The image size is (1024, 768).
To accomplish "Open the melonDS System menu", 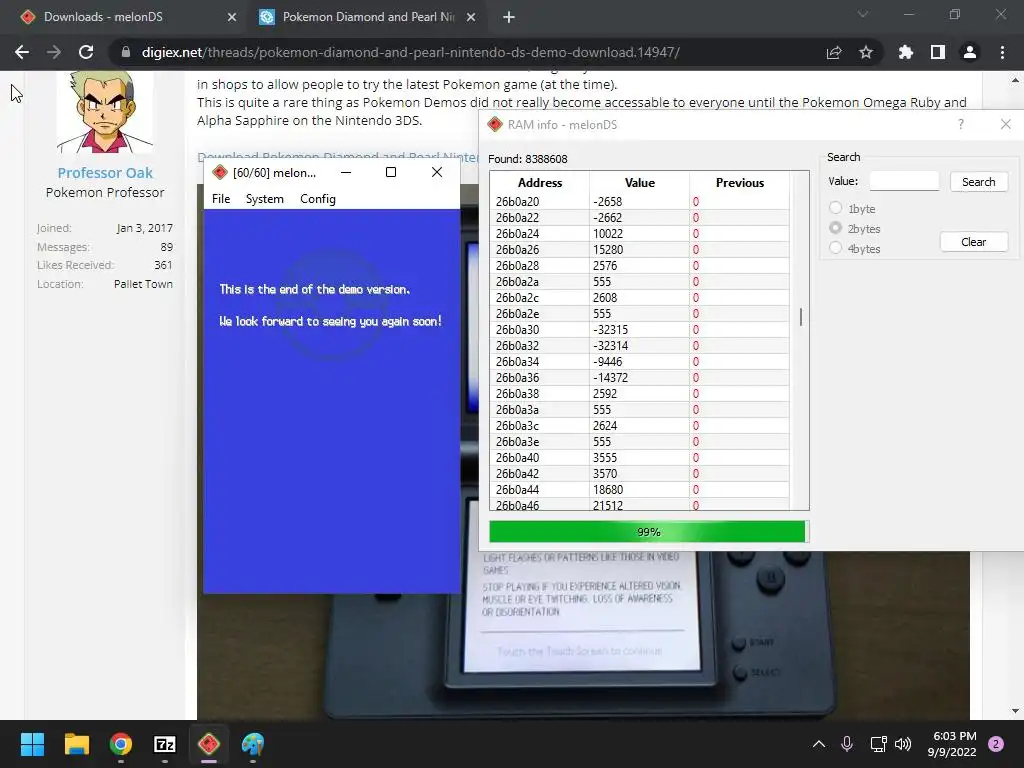I will [x=264, y=199].
